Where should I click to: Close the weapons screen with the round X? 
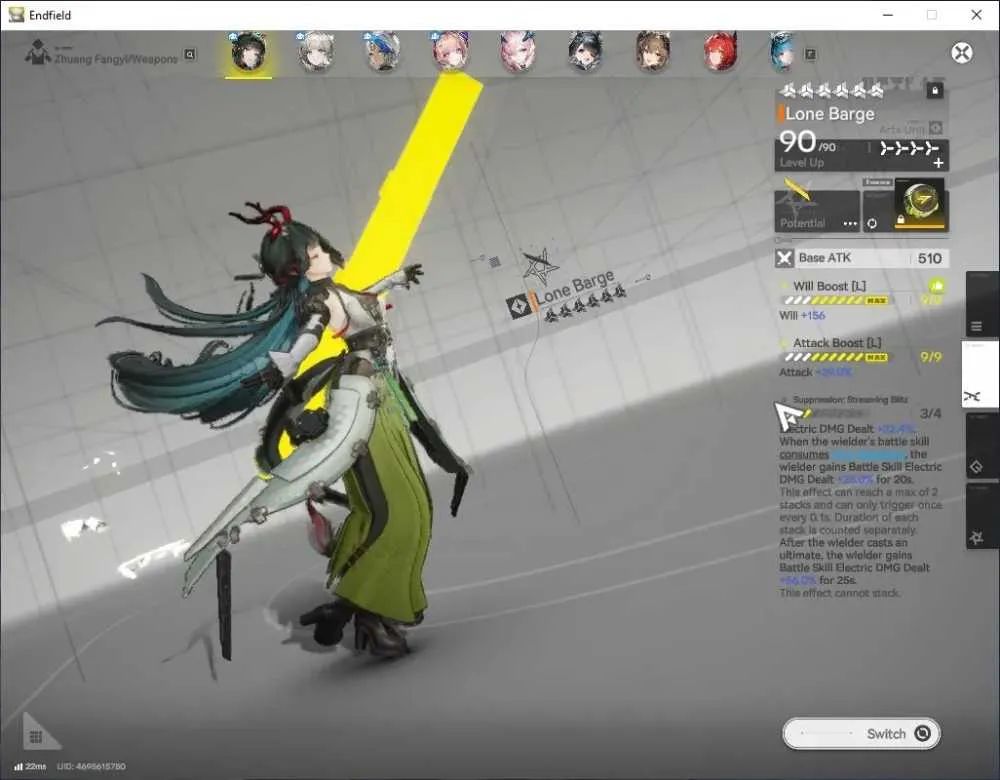pyautogui.click(x=962, y=53)
